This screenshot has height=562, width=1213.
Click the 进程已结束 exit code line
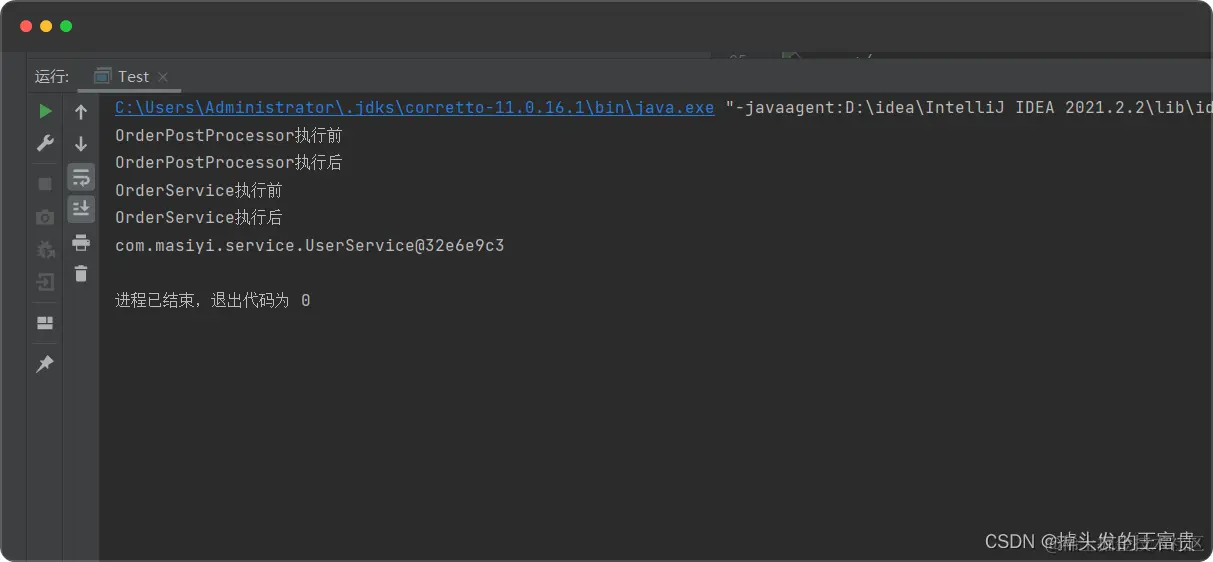click(213, 300)
